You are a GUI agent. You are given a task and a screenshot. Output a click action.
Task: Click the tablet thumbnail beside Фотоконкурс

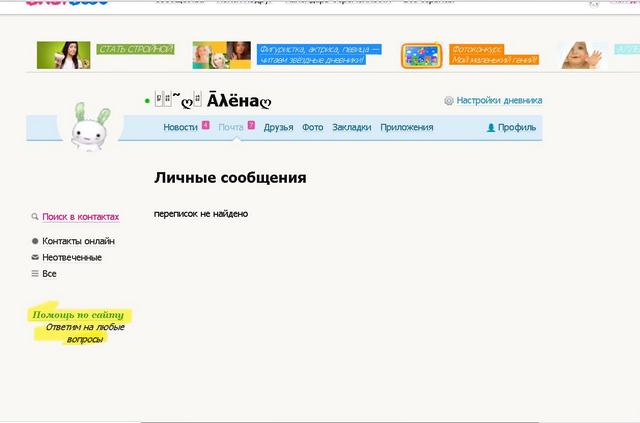coord(422,56)
